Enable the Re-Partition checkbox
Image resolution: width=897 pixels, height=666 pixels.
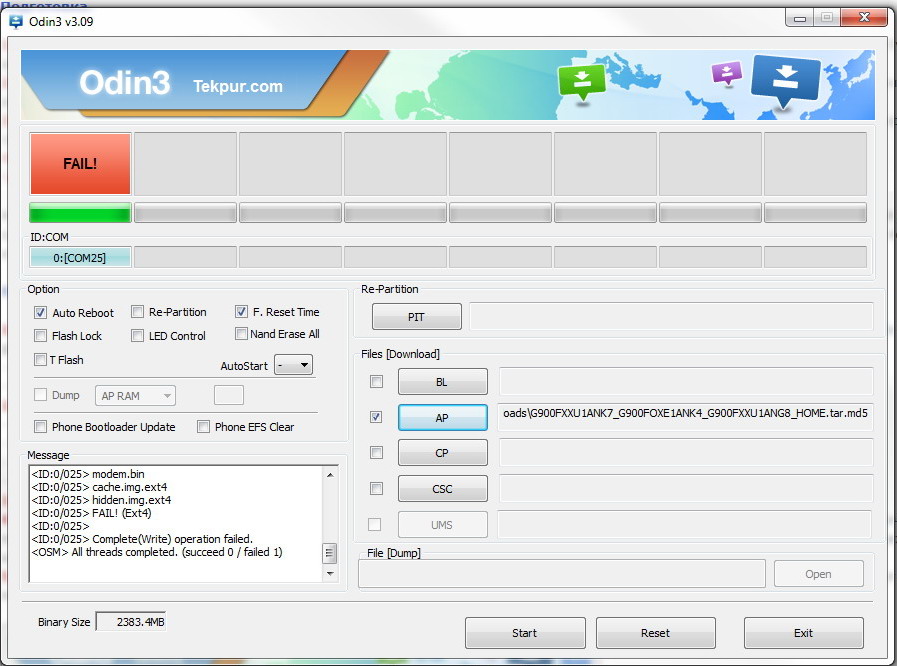tap(138, 312)
